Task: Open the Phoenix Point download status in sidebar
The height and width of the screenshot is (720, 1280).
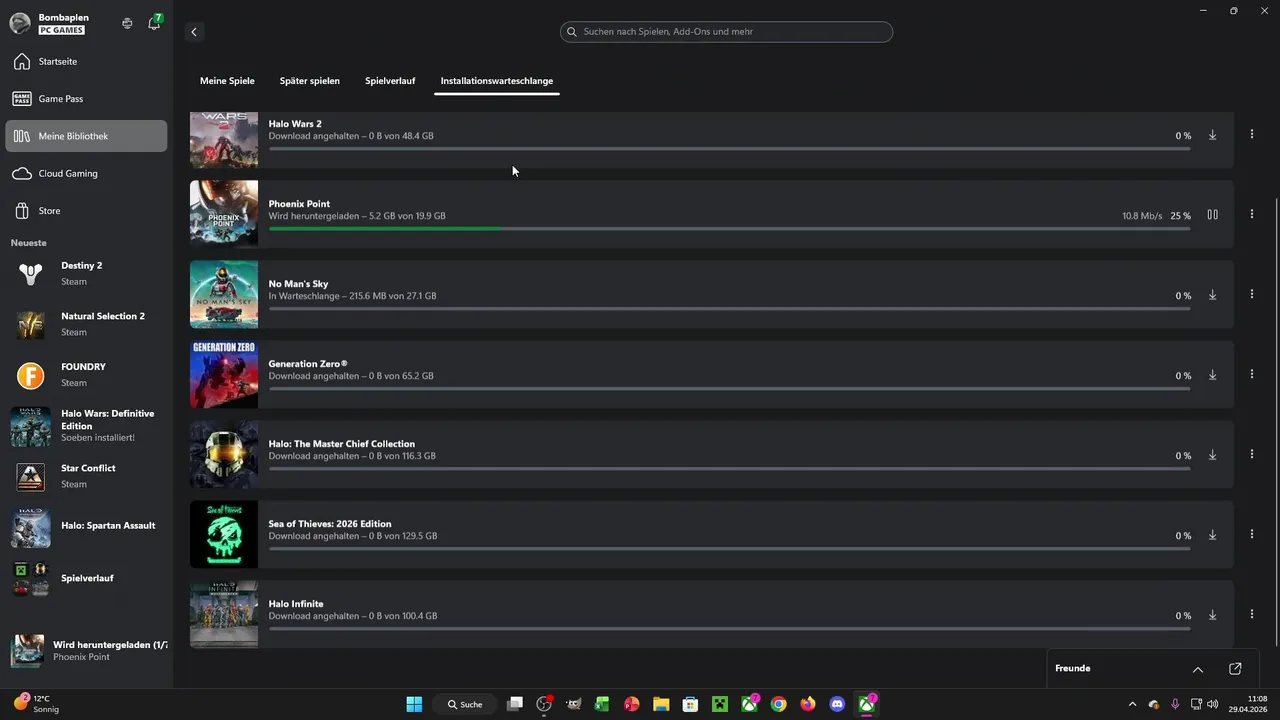Action: click(x=87, y=651)
